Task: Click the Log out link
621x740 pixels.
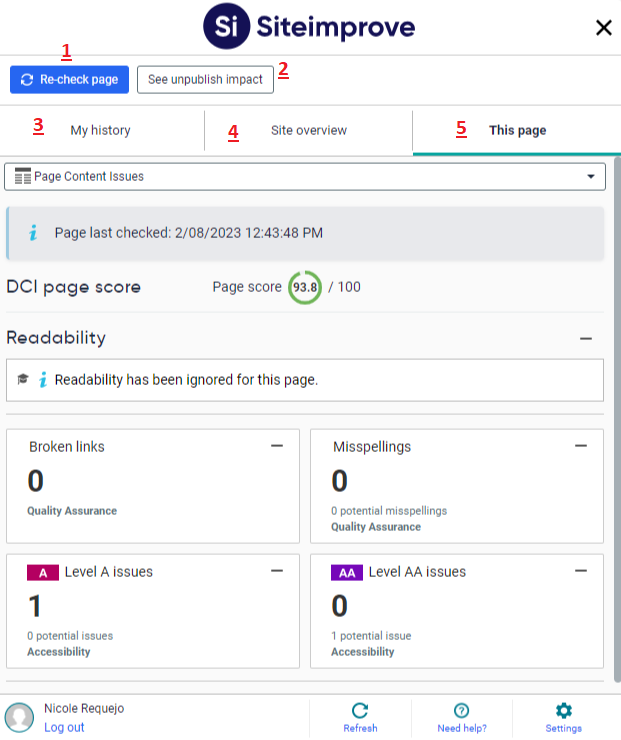Action: 64,727
